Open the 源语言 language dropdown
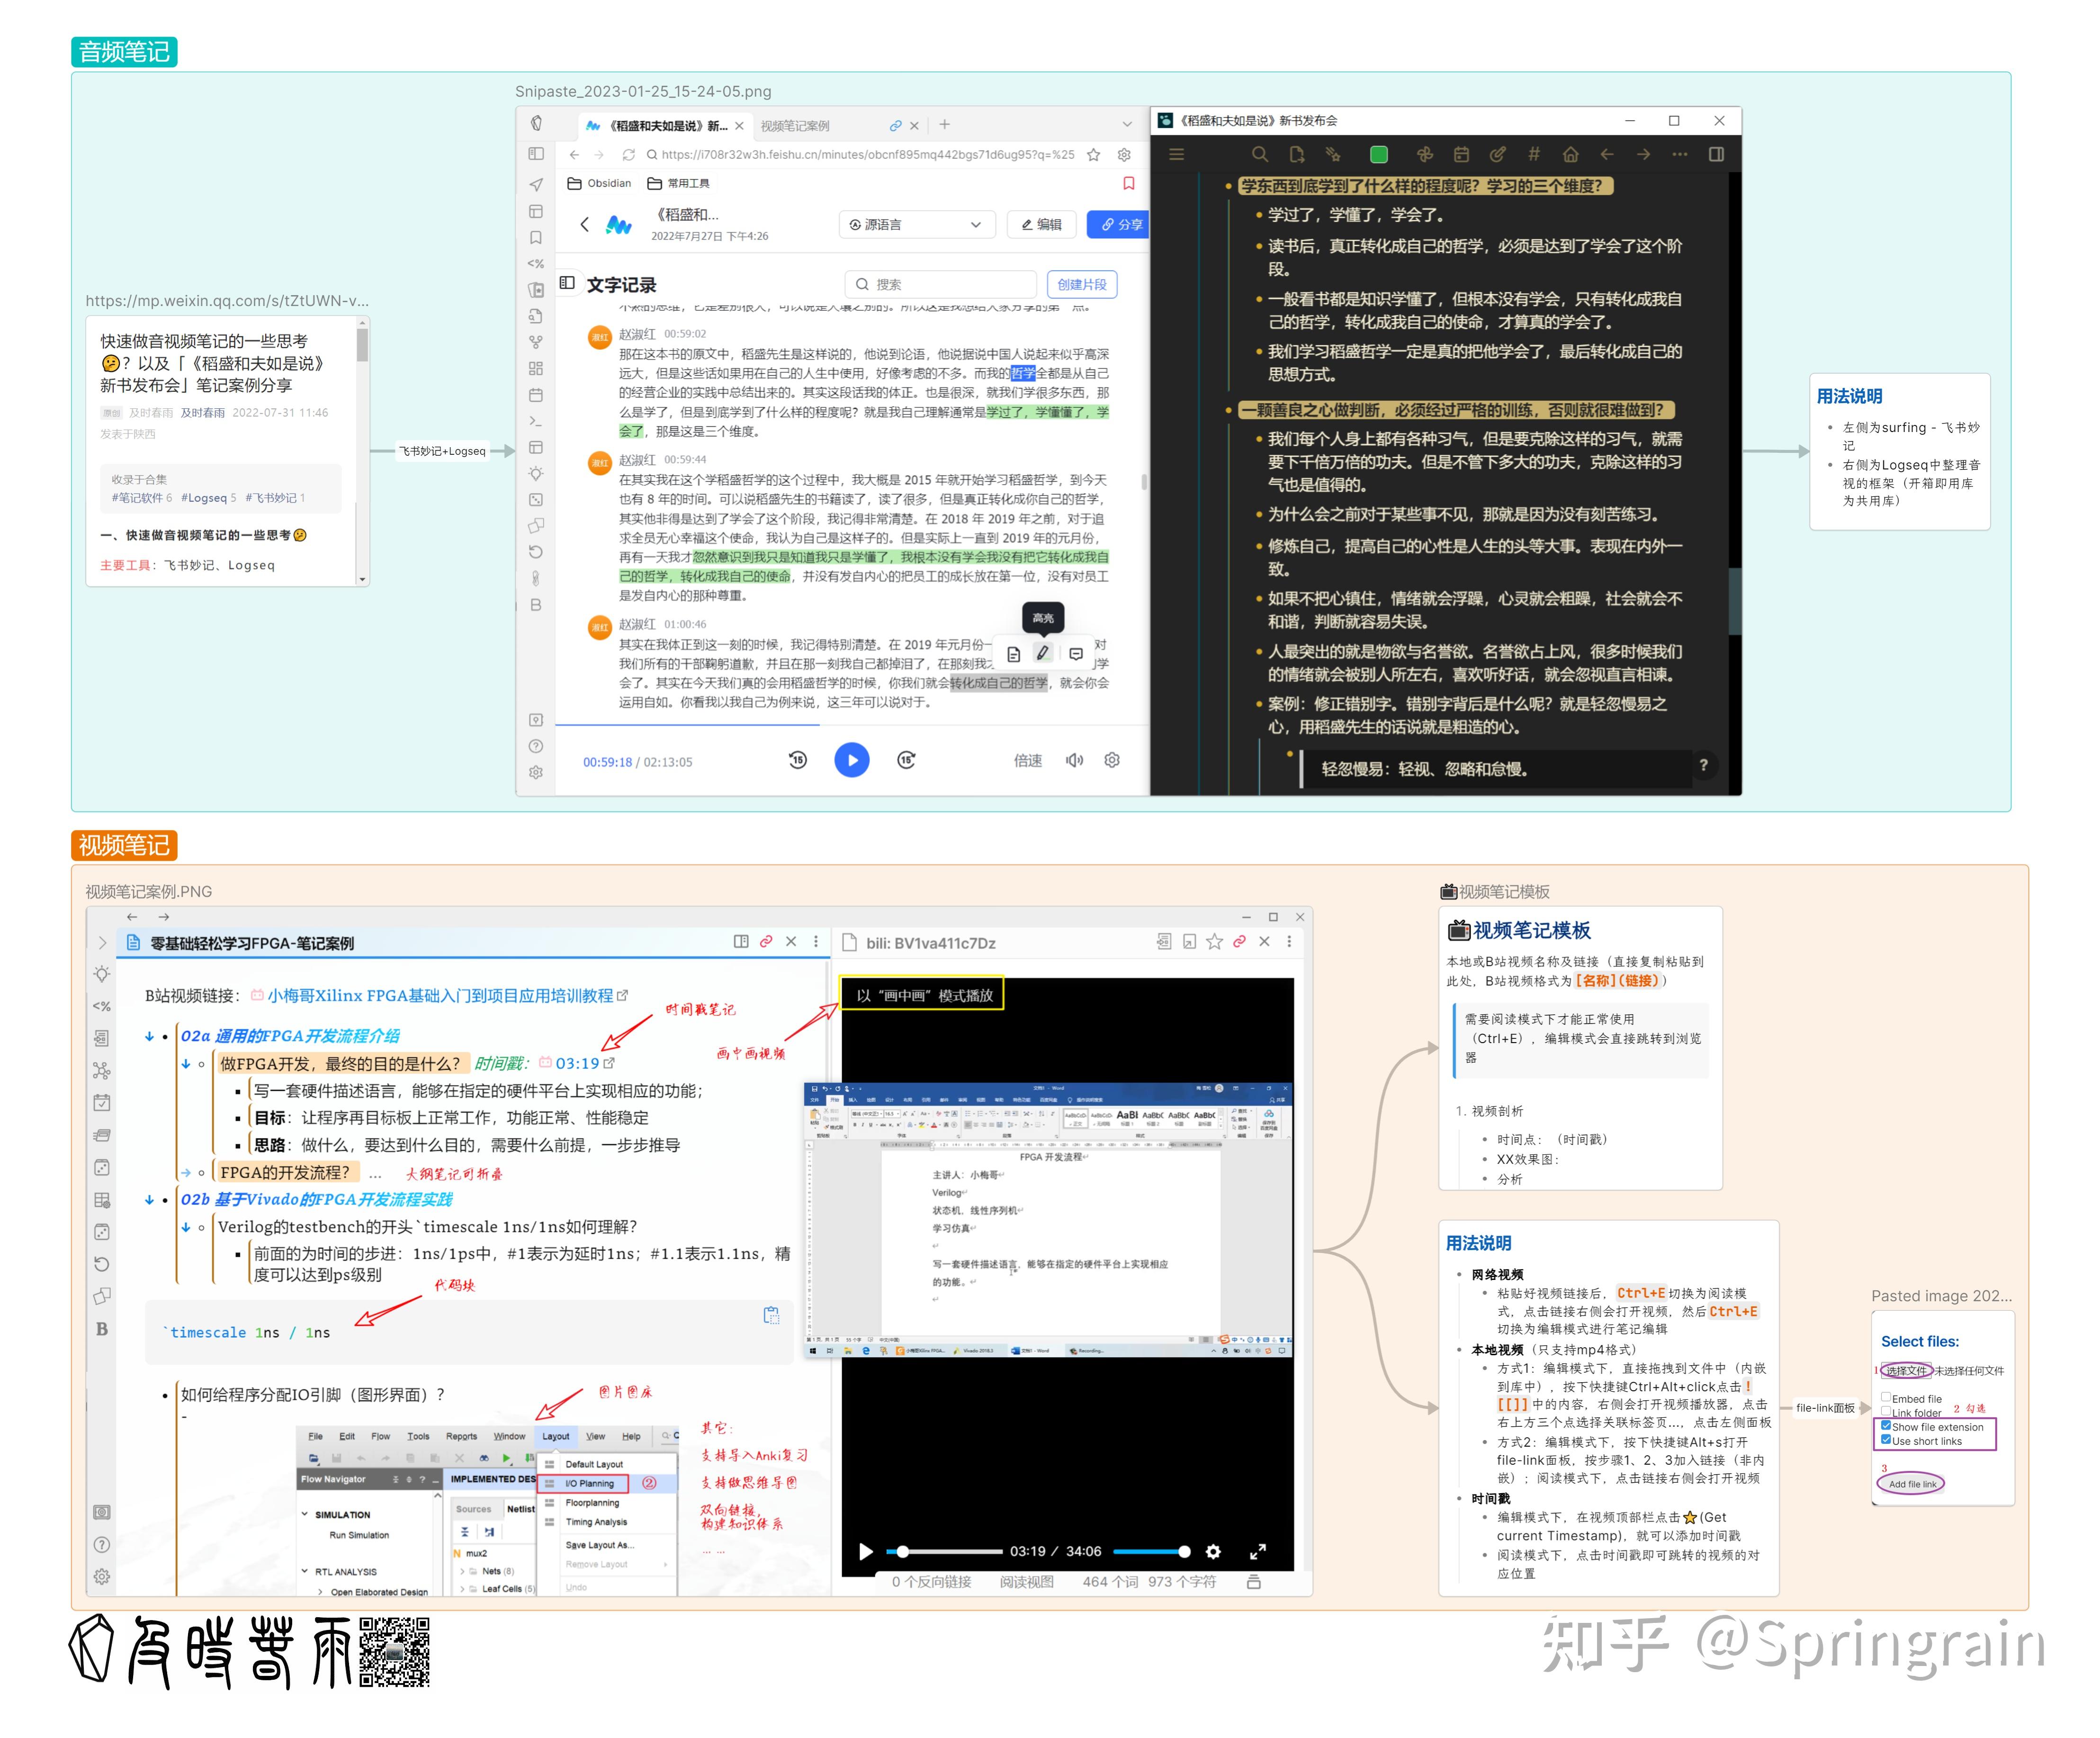The height and width of the screenshot is (1738, 2100). point(916,224)
